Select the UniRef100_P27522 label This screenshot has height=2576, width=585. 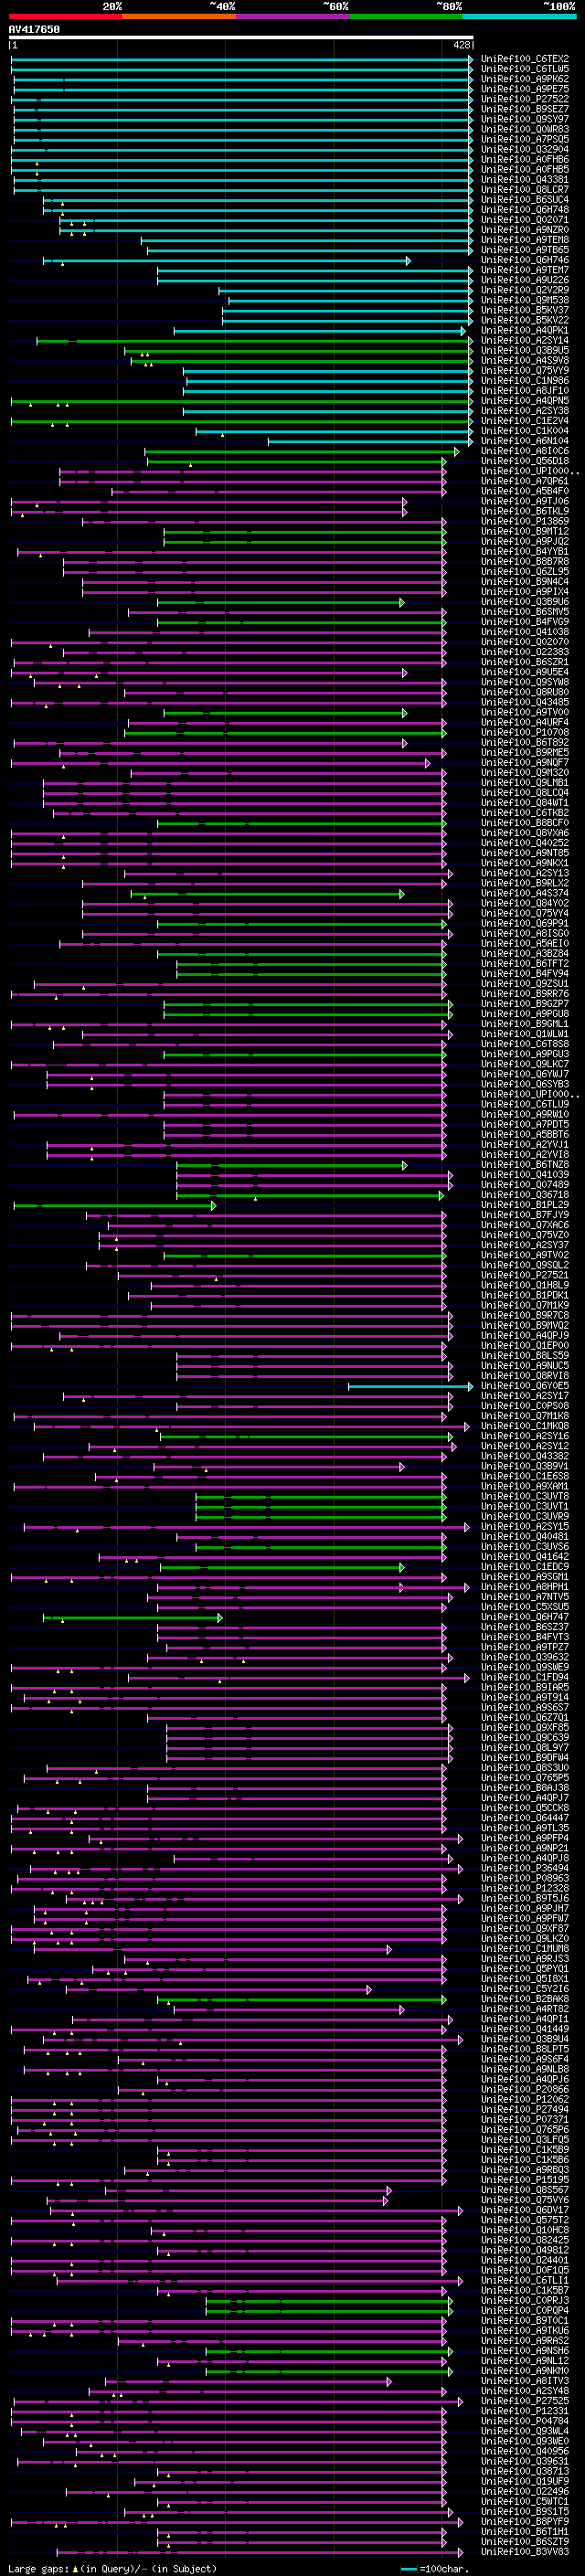525,99
